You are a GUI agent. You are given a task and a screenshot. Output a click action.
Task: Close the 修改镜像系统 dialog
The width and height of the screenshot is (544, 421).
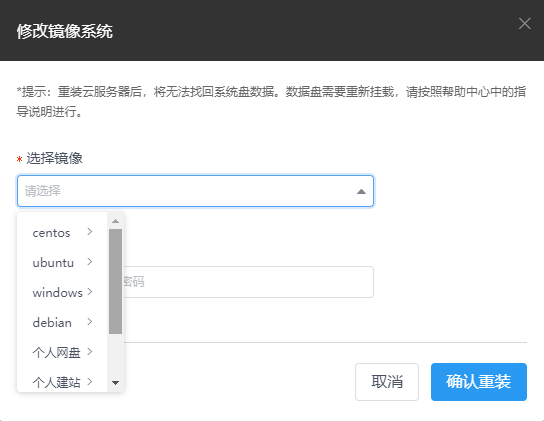point(524,24)
